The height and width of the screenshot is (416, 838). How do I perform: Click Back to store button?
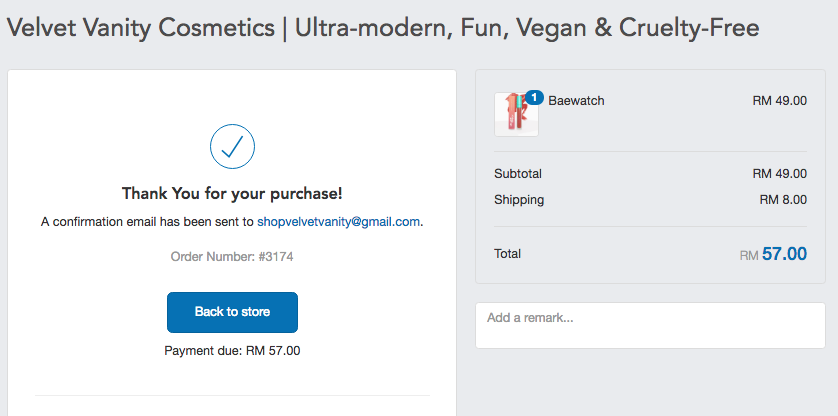(232, 312)
